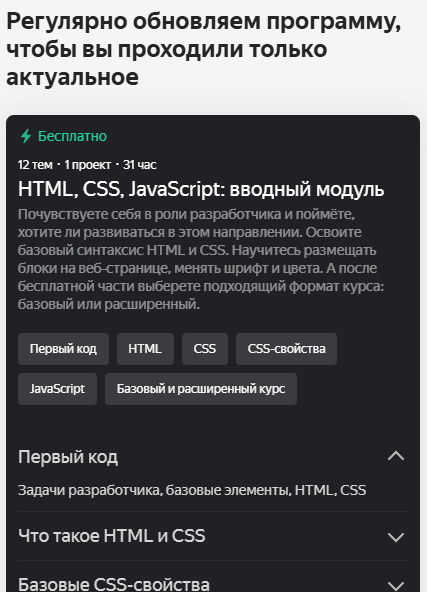Expand Базовые CSS-свойства section arrow

pos(396,586)
